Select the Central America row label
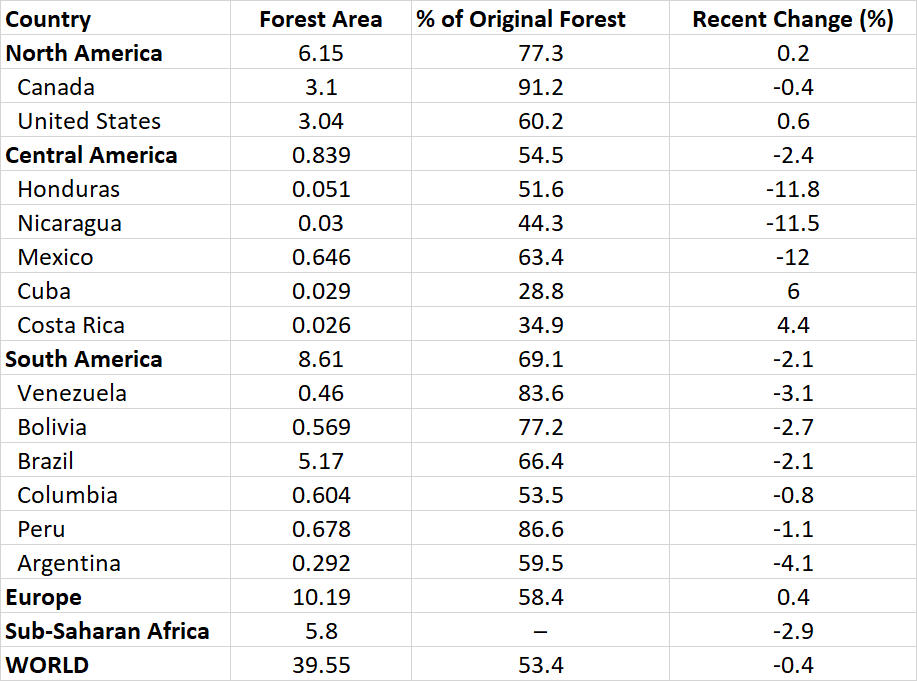The width and height of the screenshot is (917, 681). coord(91,155)
